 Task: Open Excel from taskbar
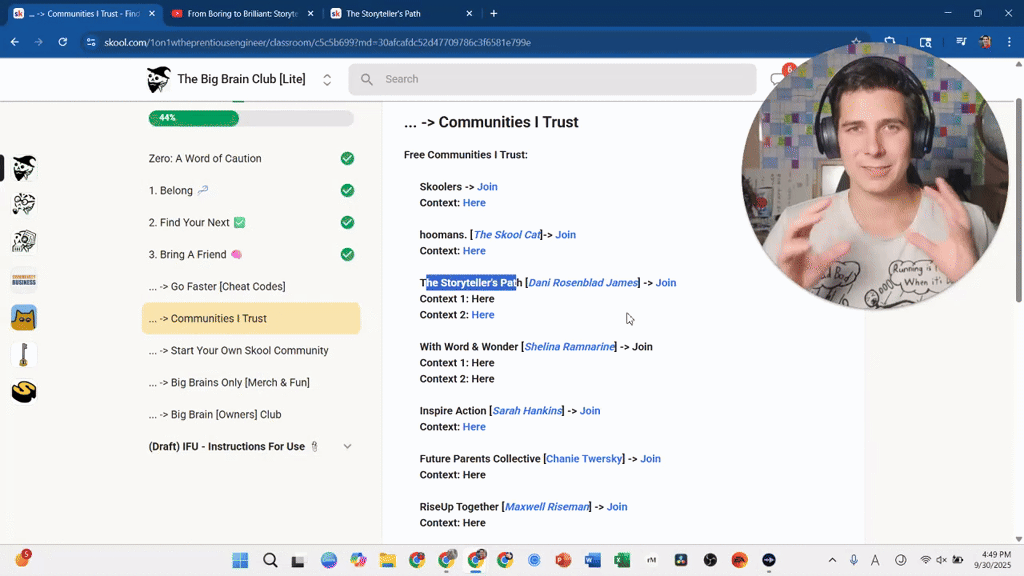(622, 560)
